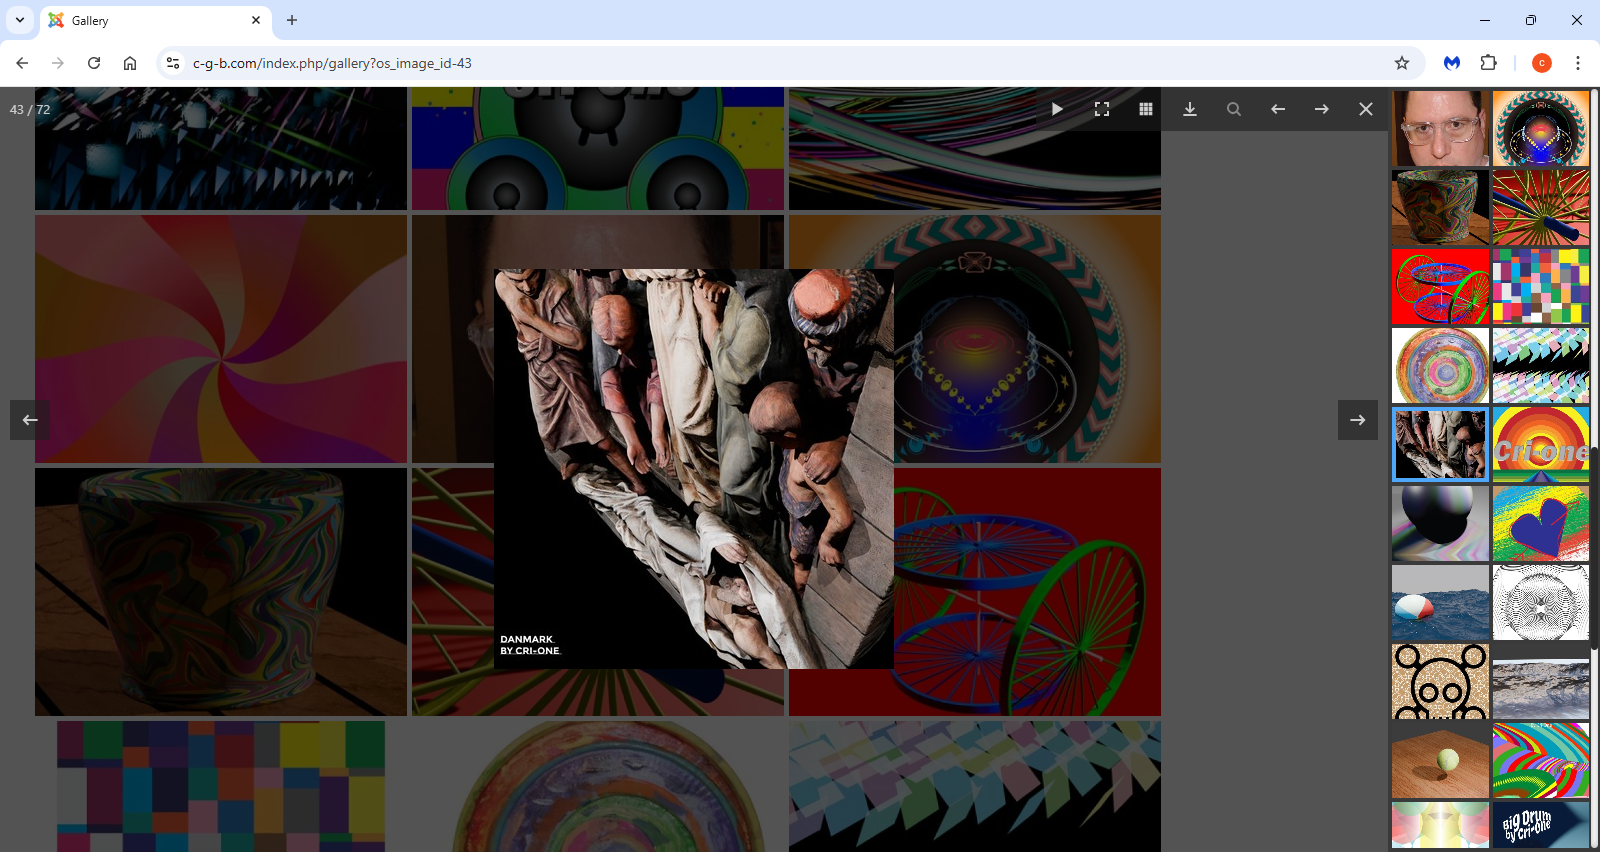This screenshot has height=852, width=1600.
Task: Close the Gallery tab
Action: tap(256, 20)
